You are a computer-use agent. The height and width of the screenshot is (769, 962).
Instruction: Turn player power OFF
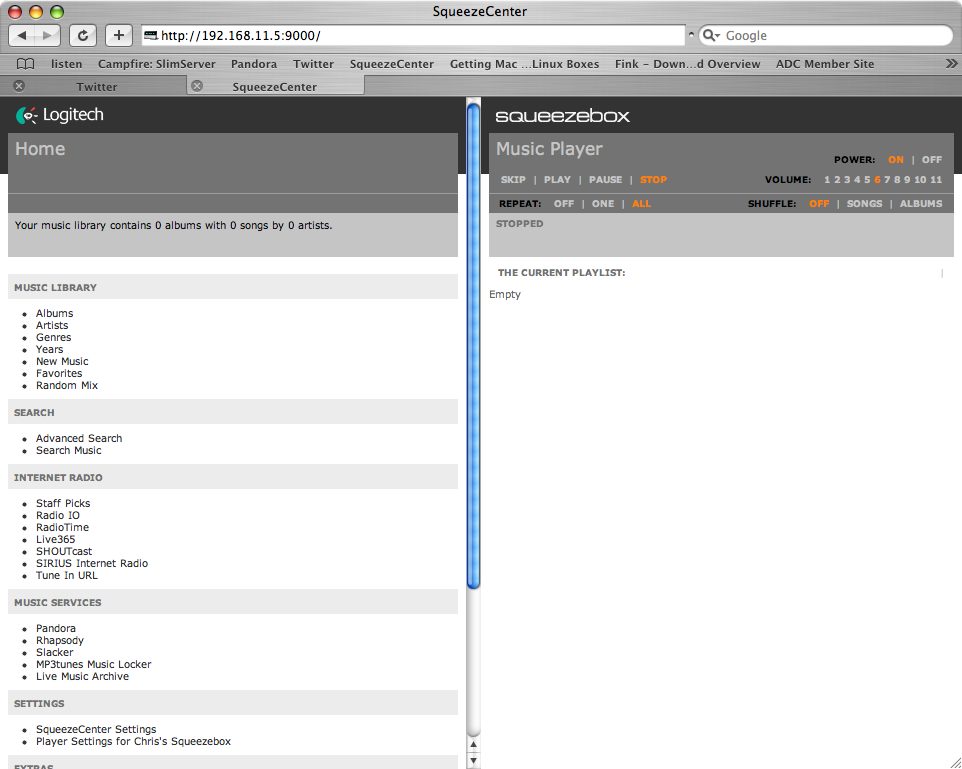(x=931, y=160)
